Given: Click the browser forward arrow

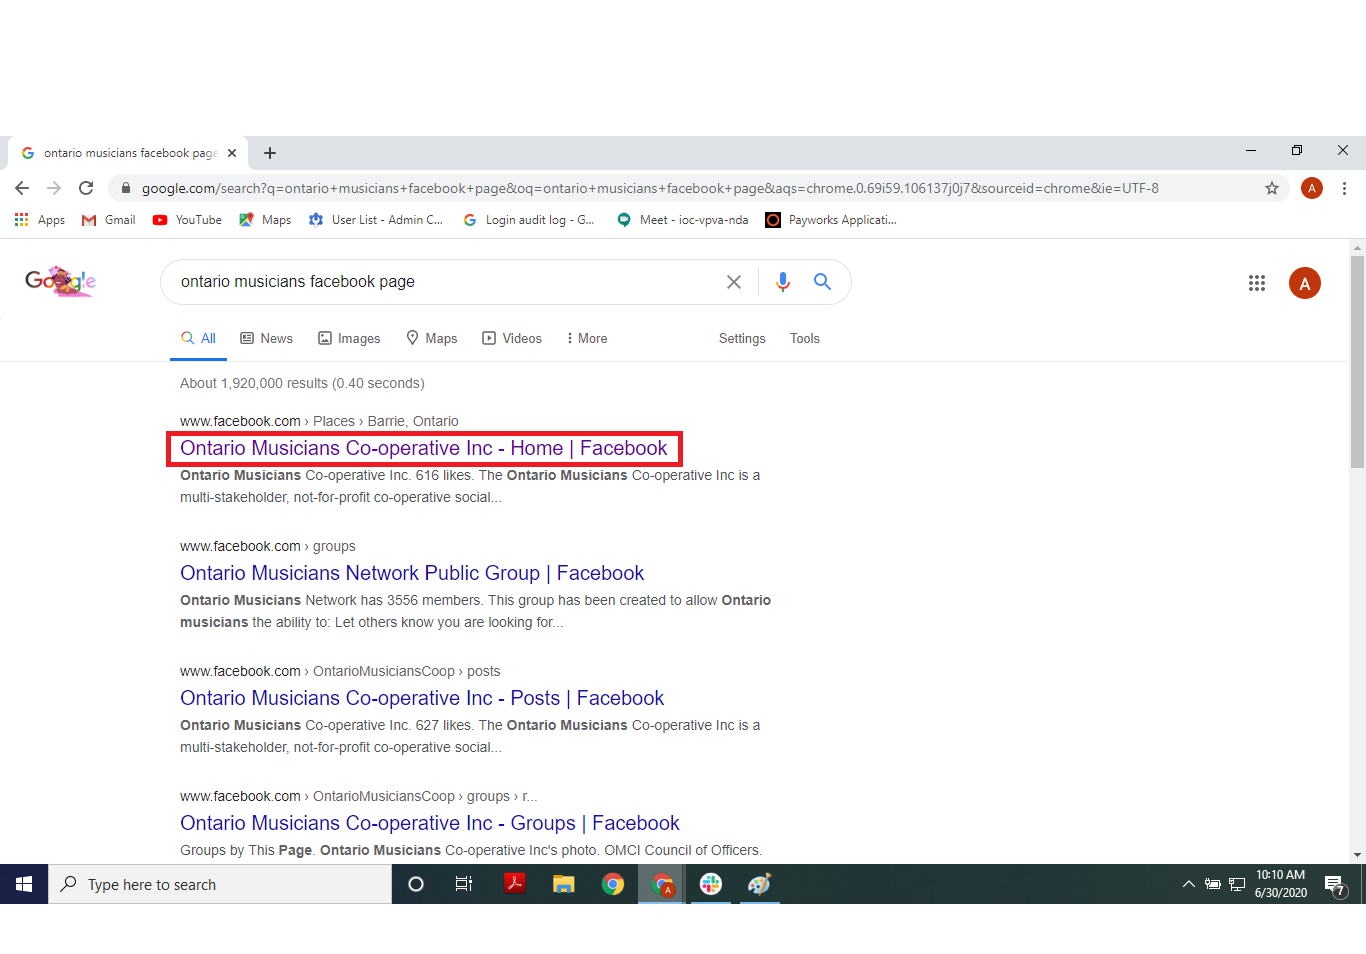Looking at the screenshot, I should [x=54, y=188].
